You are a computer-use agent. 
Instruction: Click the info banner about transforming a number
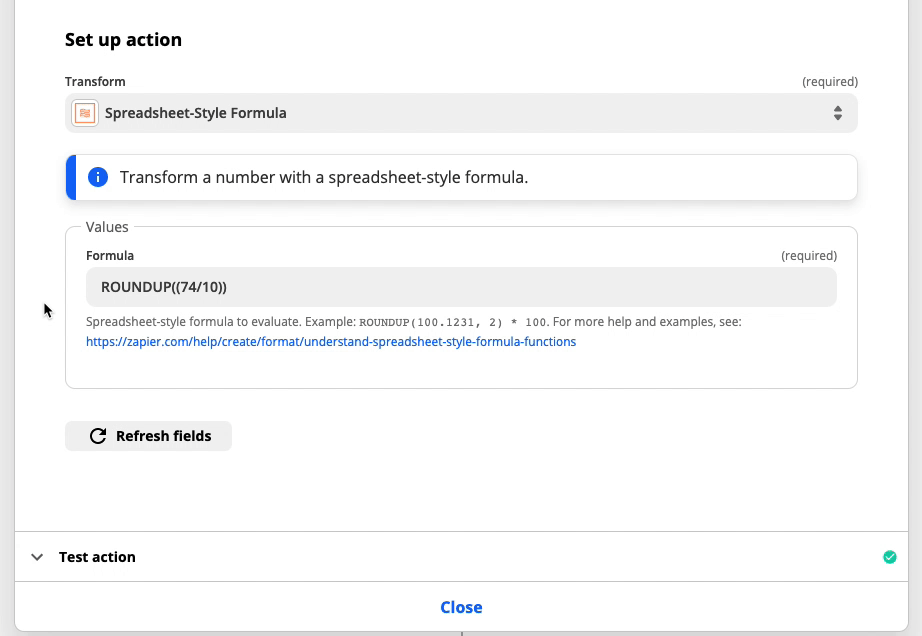click(x=461, y=178)
